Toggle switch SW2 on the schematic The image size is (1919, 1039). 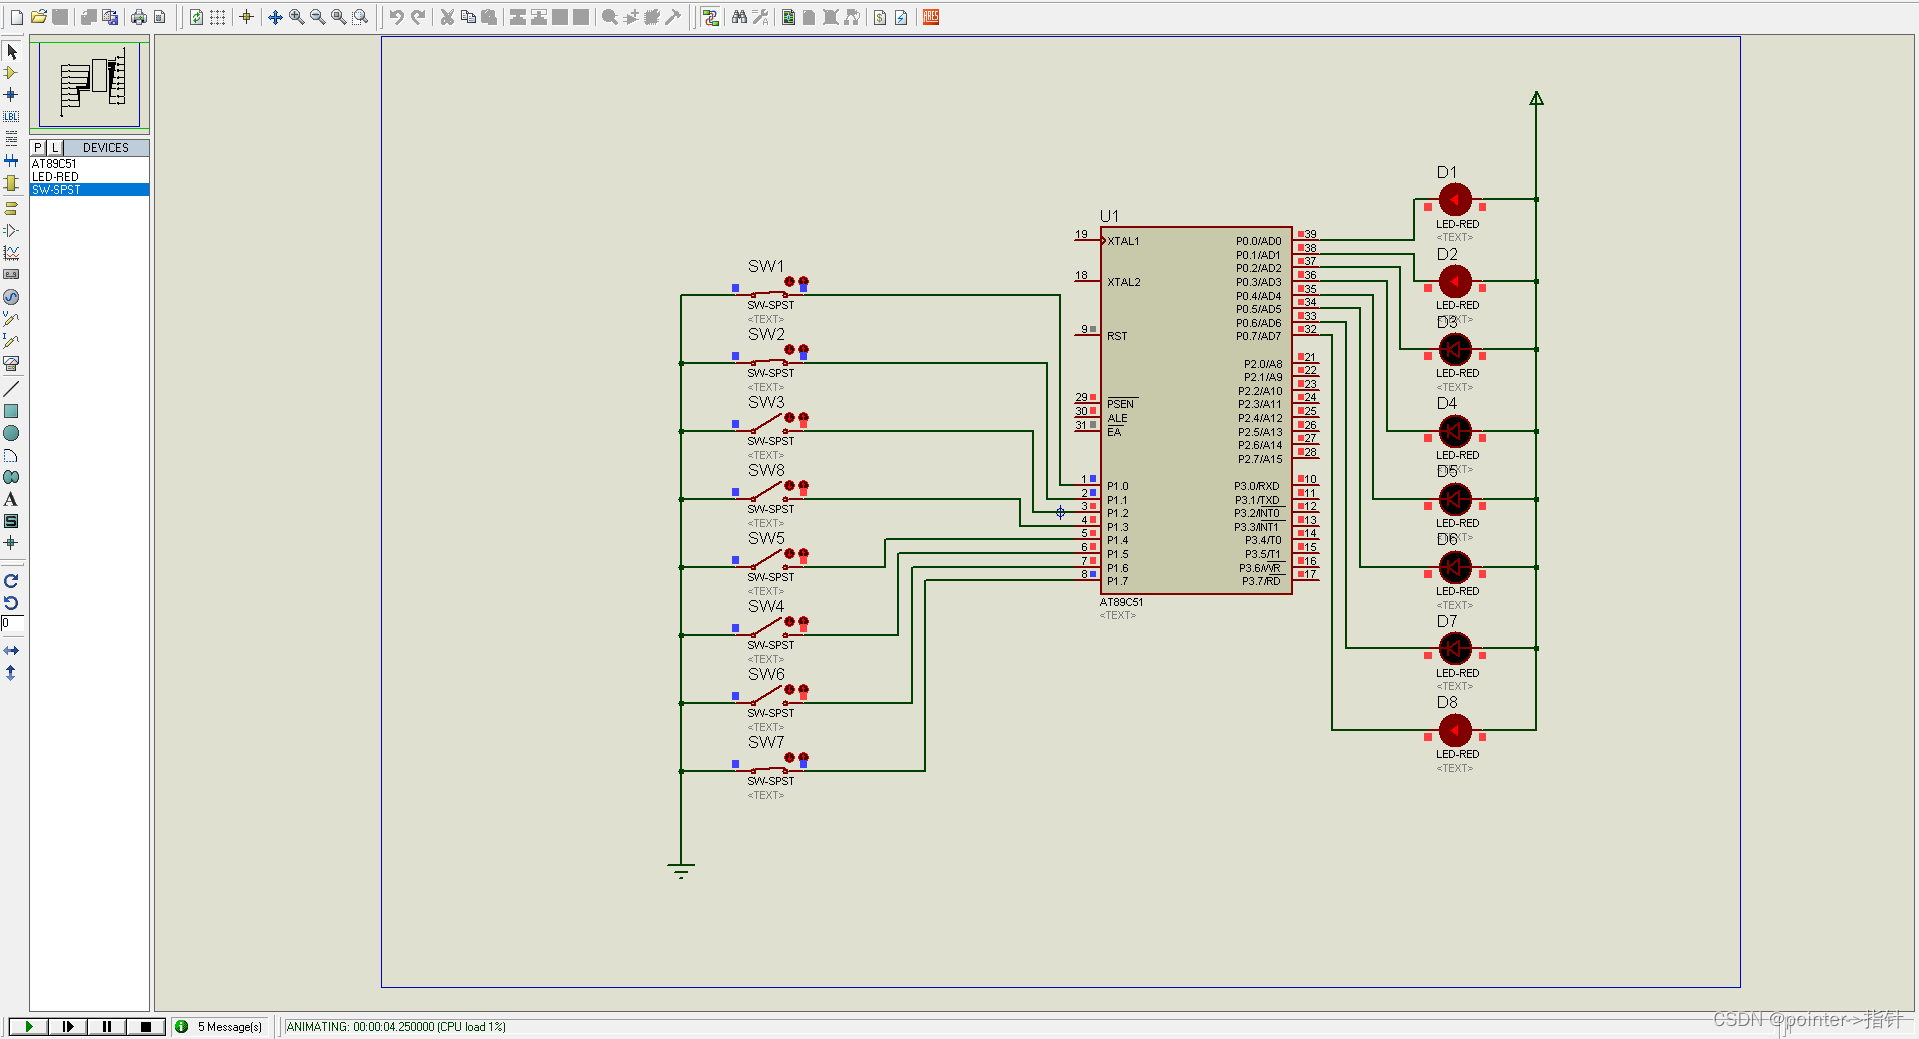(x=769, y=361)
